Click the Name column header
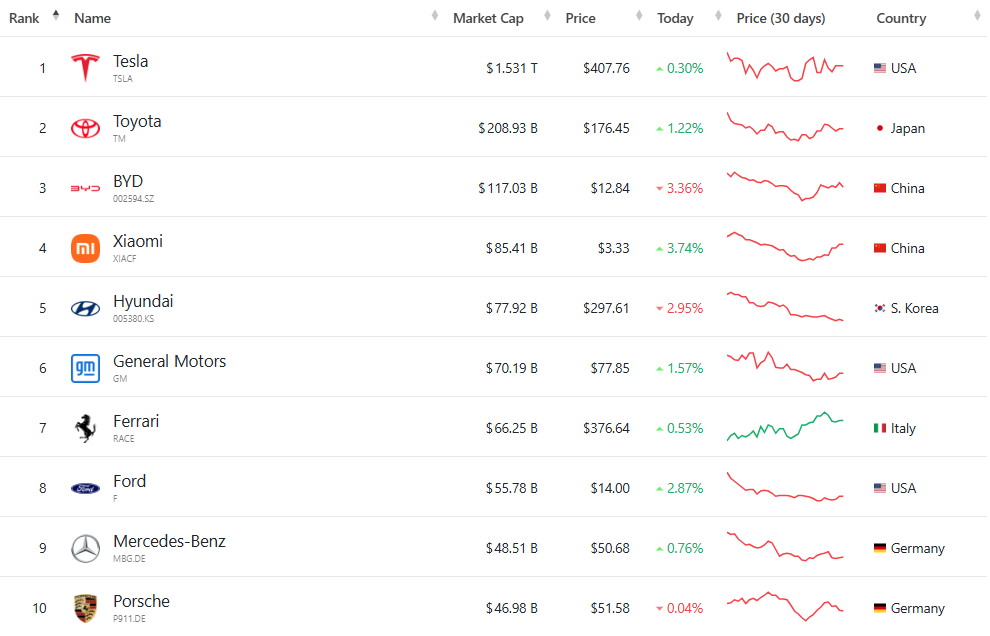The height and width of the screenshot is (636, 990). [x=92, y=18]
